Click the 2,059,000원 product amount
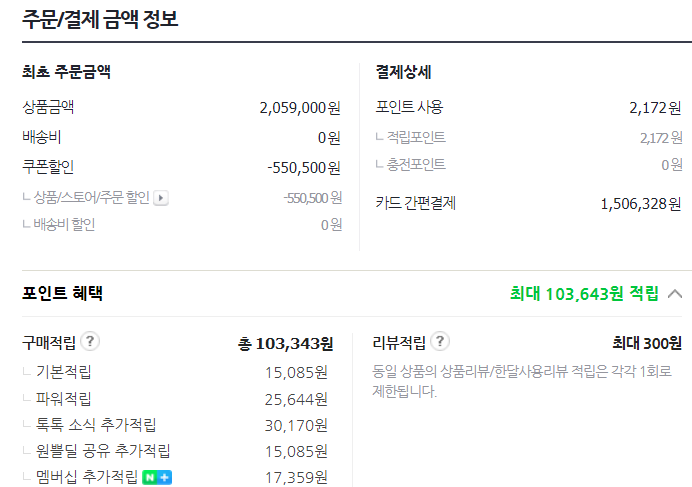692x487 pixels. [299, 108]
